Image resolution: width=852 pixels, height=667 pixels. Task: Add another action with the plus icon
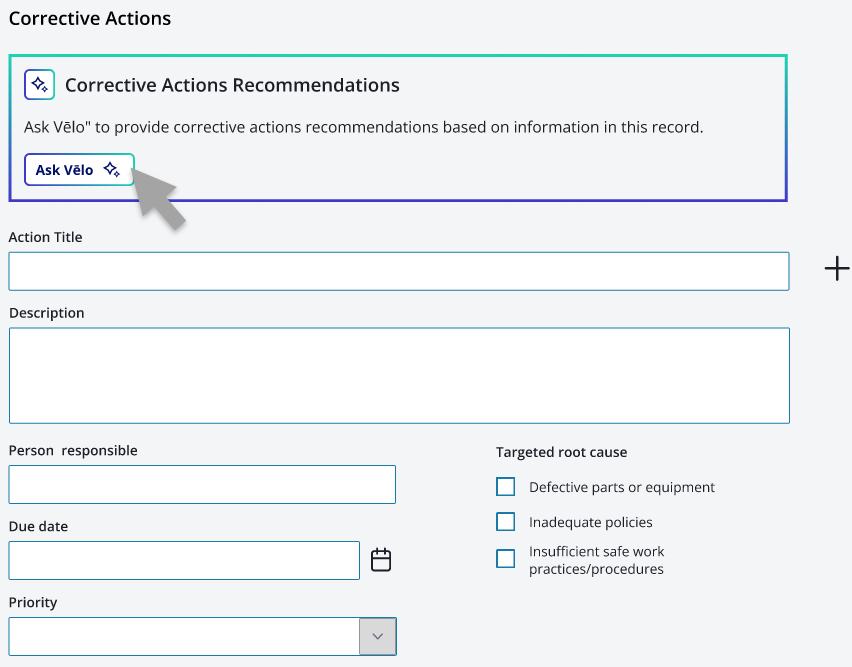tap(837, 269)
